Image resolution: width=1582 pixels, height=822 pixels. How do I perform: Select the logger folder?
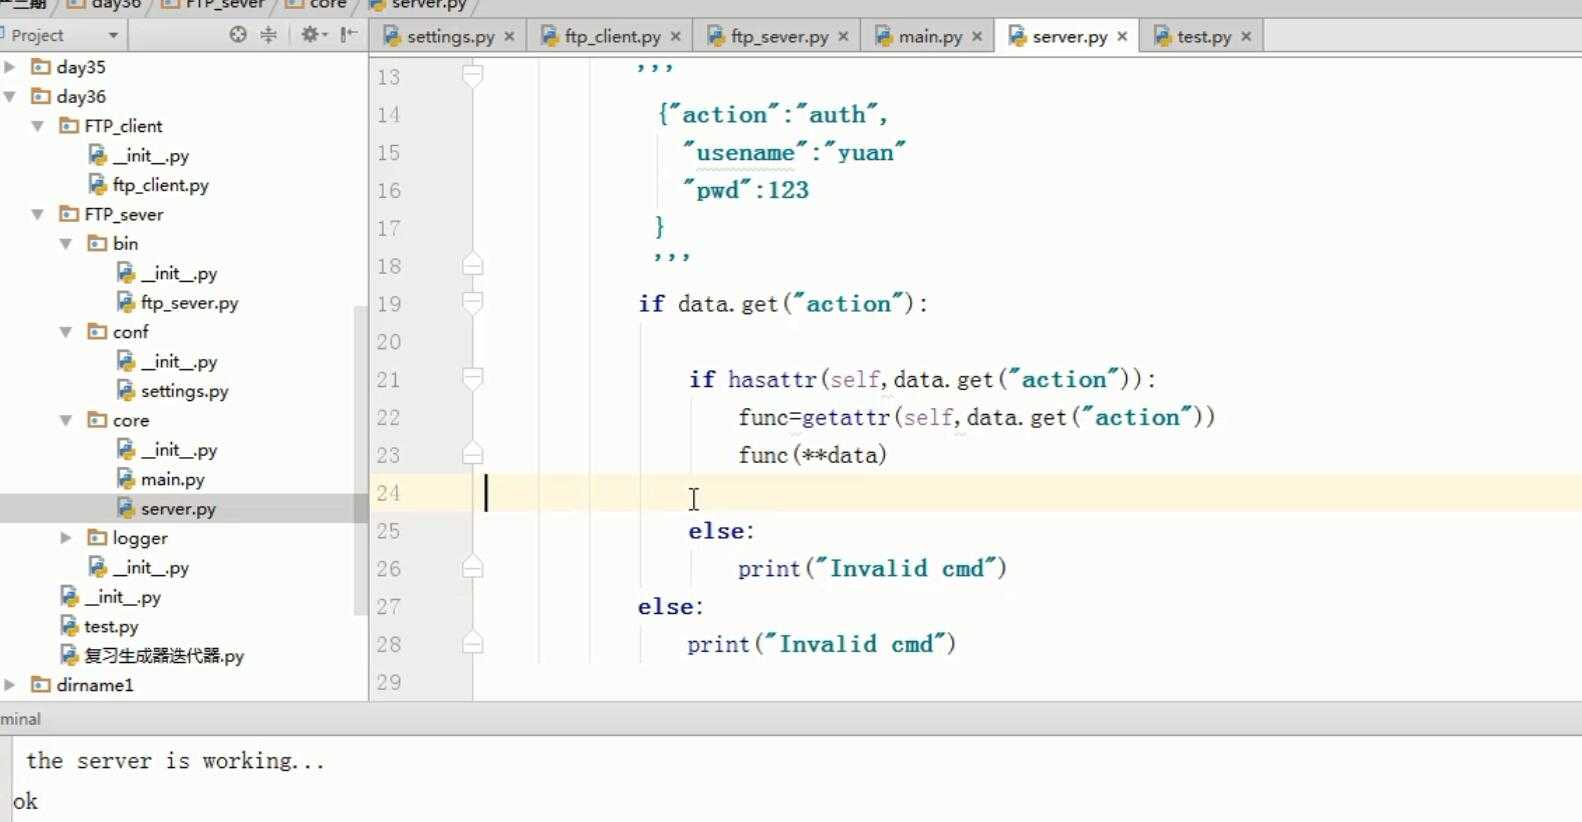(139, 538)
